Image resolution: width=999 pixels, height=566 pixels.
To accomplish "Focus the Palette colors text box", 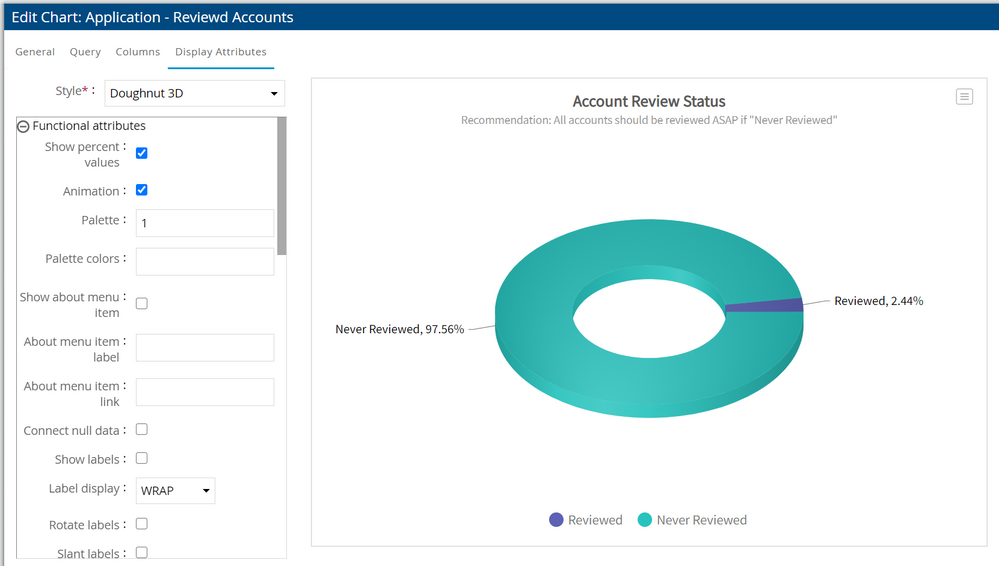I will pos(204,261).
